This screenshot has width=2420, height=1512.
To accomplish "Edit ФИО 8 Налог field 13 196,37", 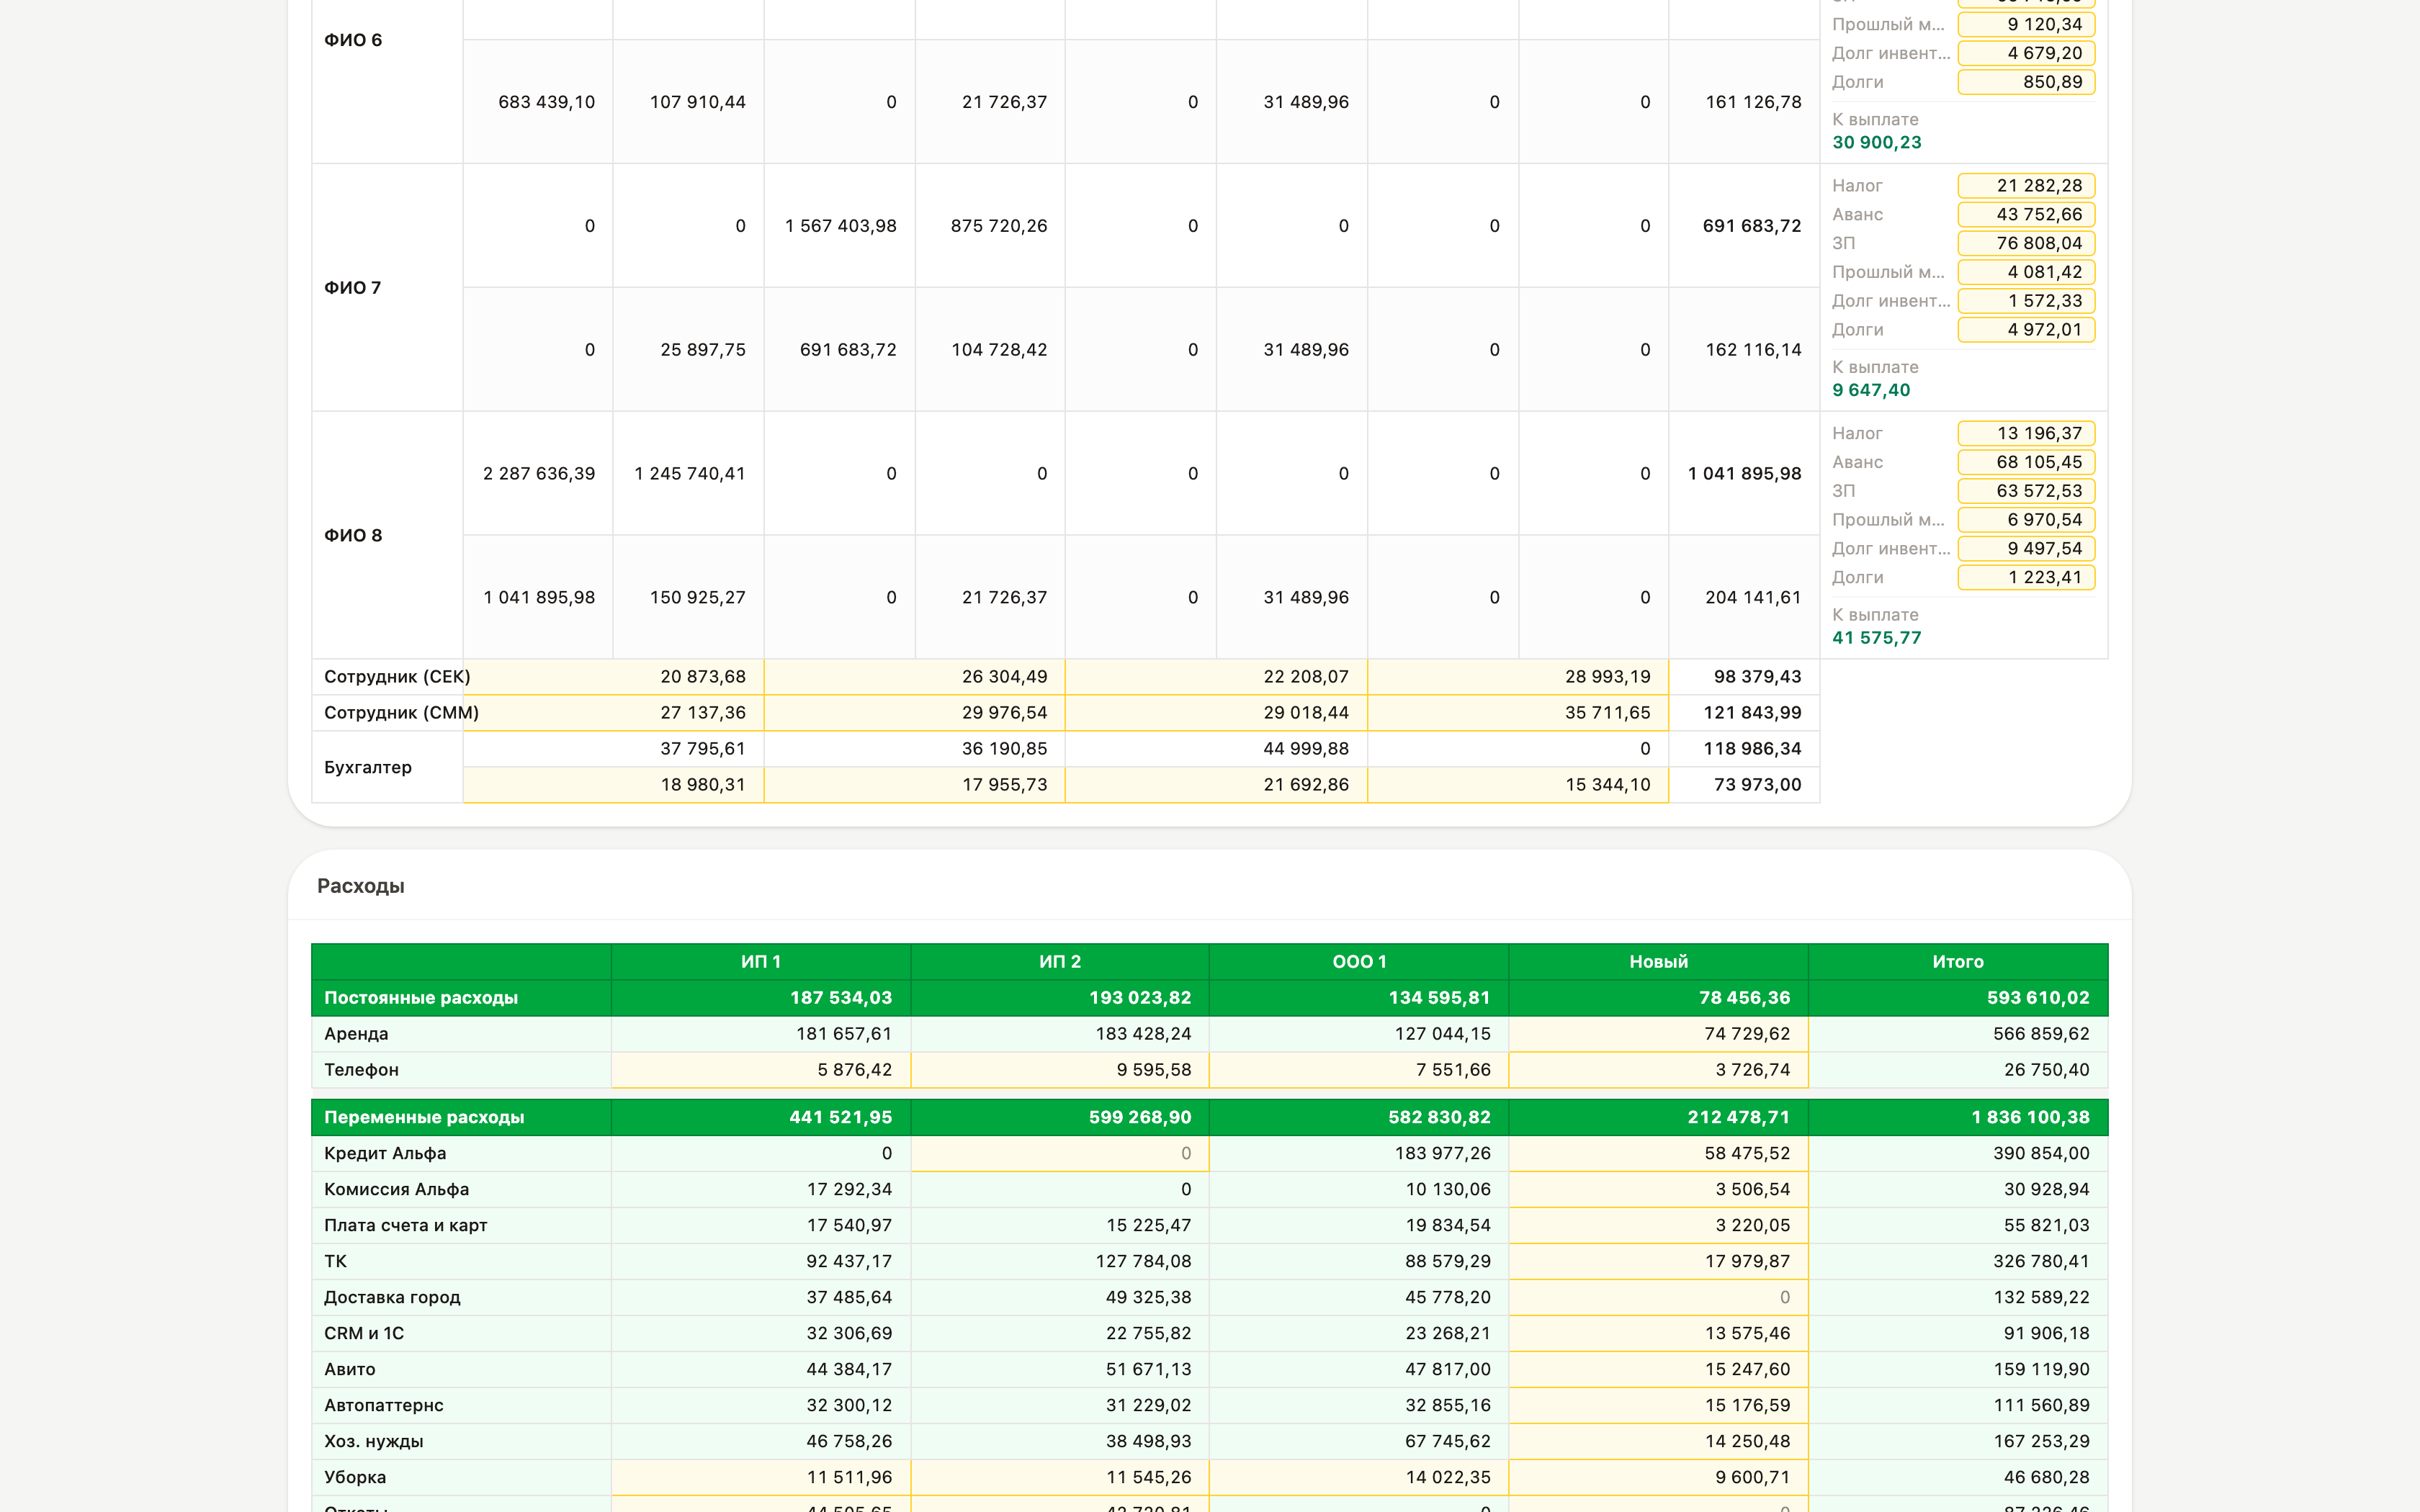I will point(2025,434).
